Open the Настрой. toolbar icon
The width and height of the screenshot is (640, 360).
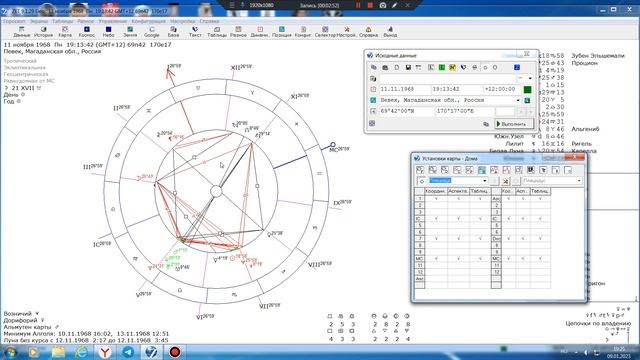347,32
